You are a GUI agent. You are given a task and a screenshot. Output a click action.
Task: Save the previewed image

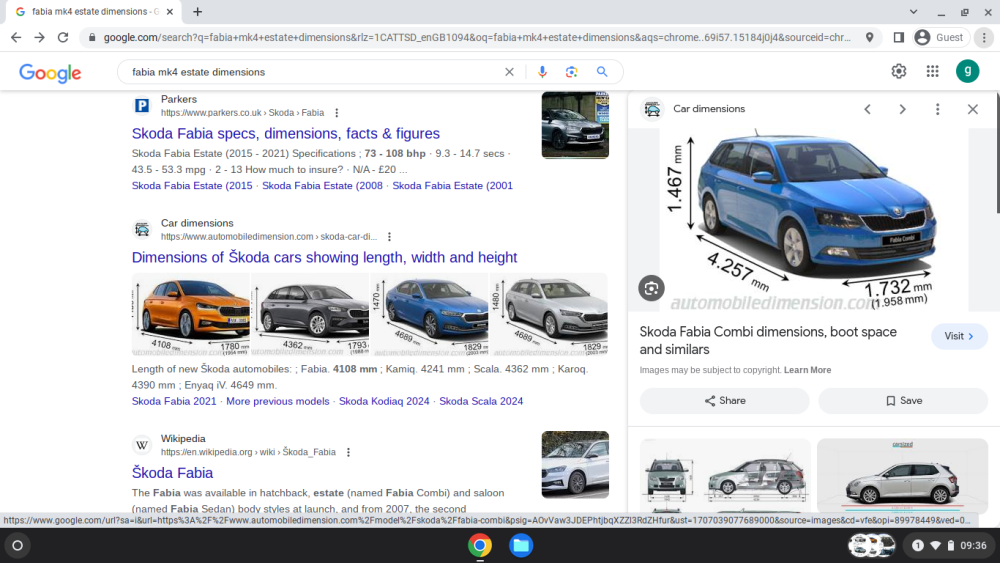click(903, 400)
